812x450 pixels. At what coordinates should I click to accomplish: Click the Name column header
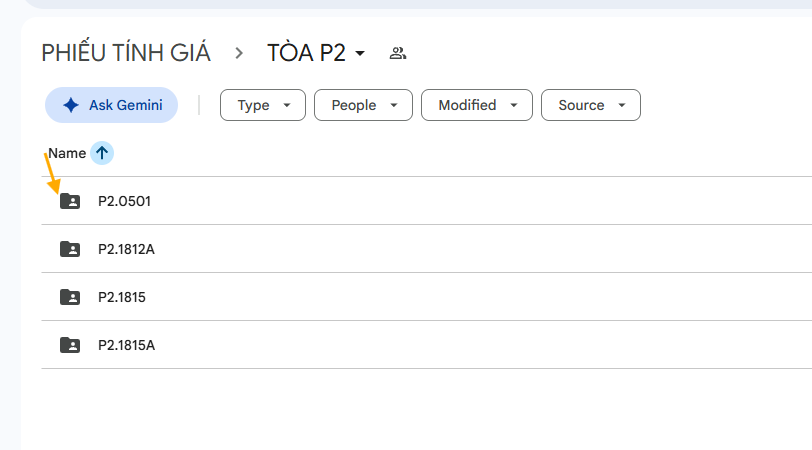[x=67, y=153]
